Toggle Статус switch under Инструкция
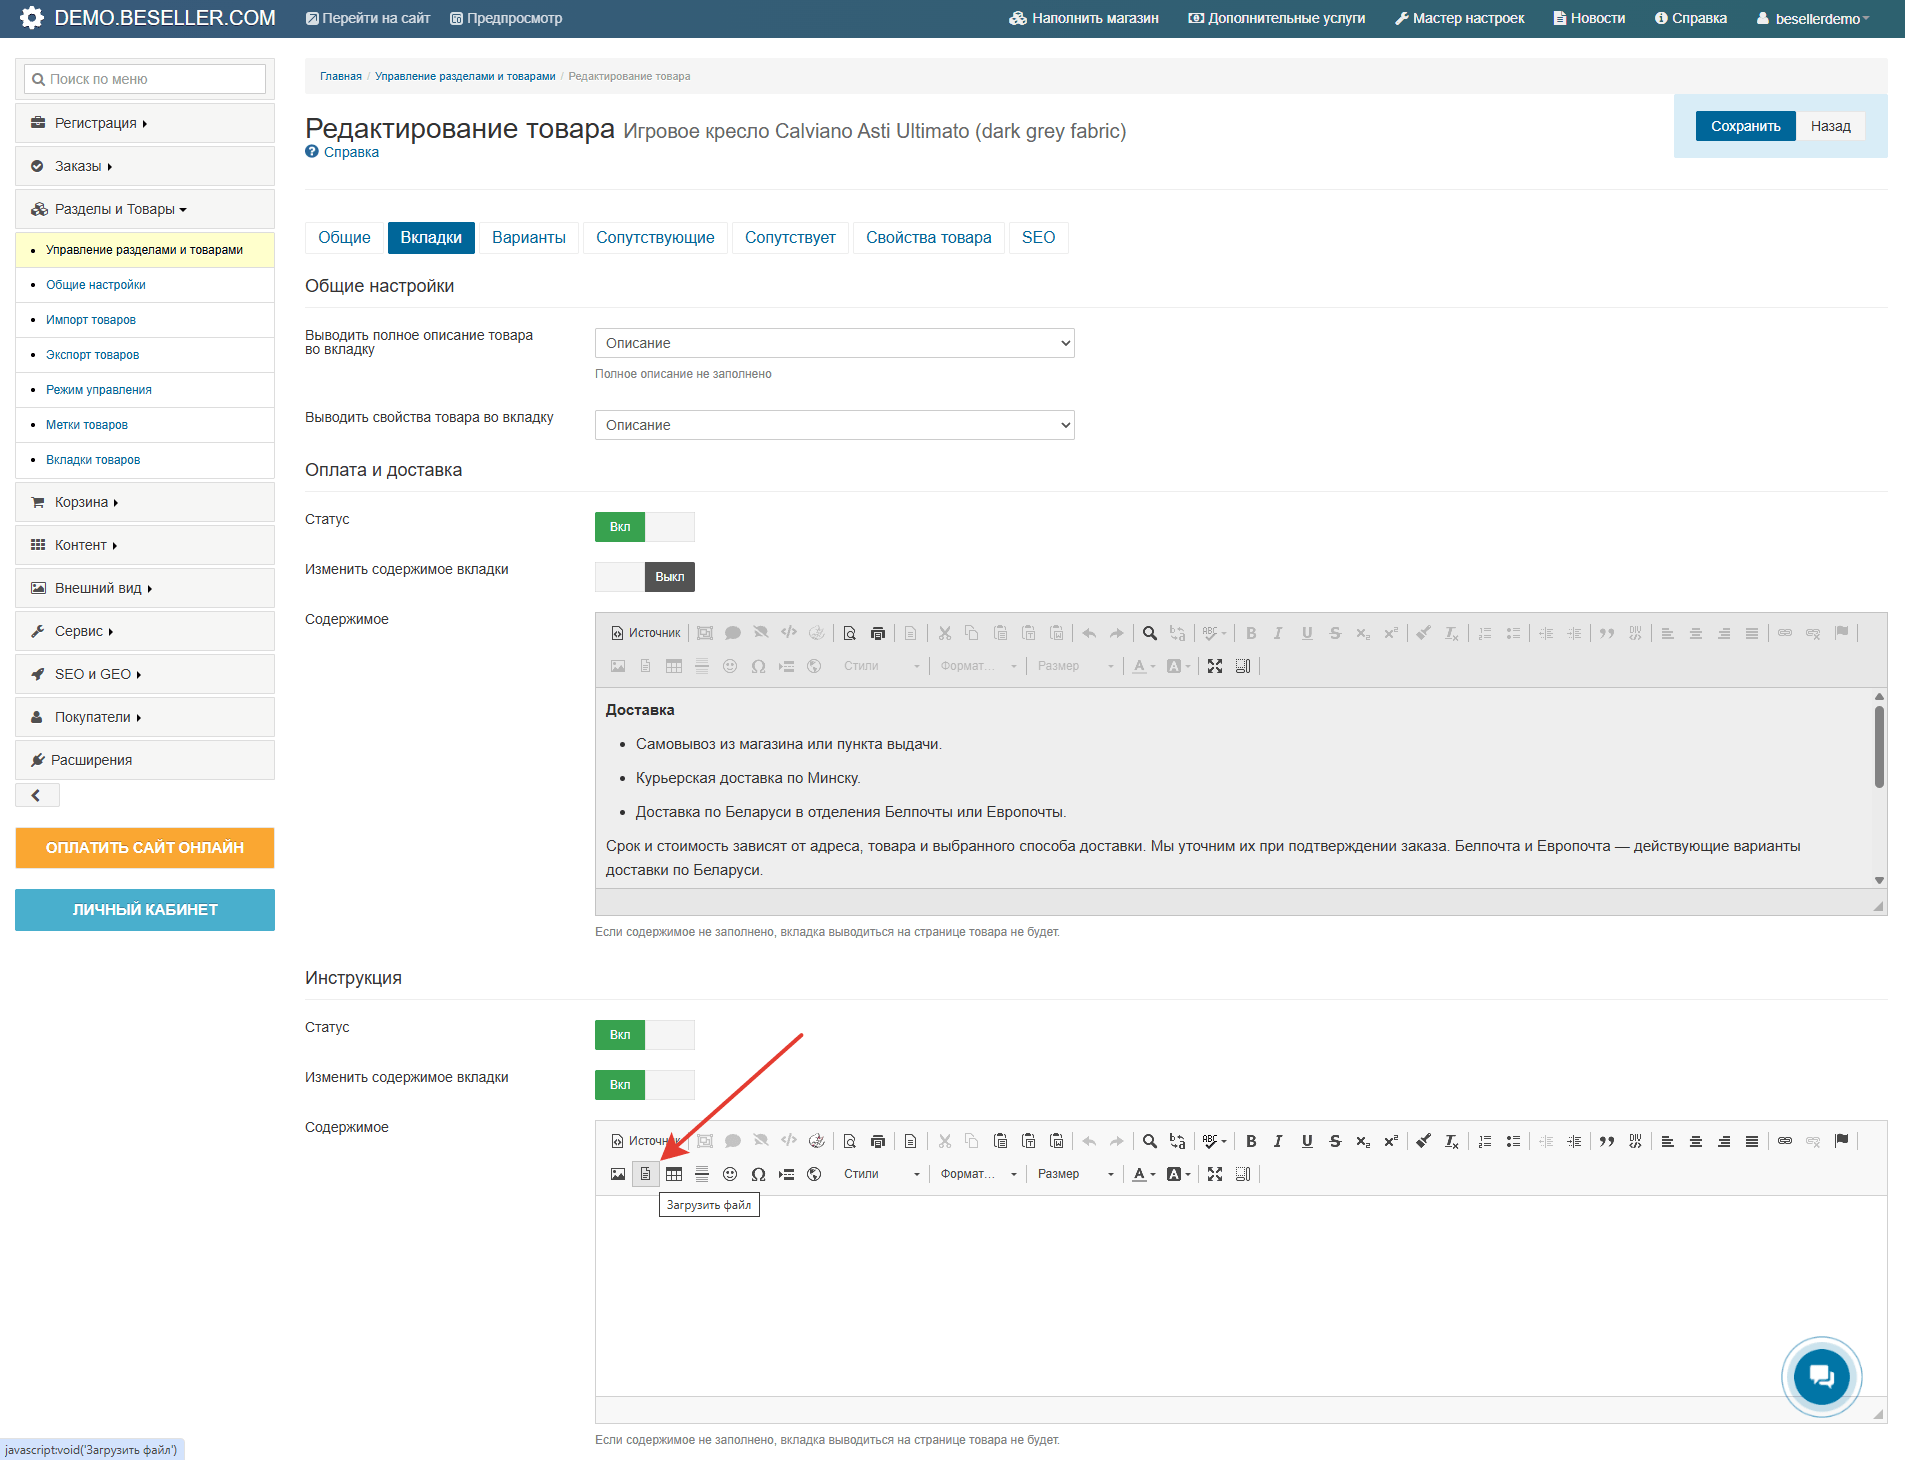Viewport: 1905px width, 1479px height. (x=645, y=1035)
